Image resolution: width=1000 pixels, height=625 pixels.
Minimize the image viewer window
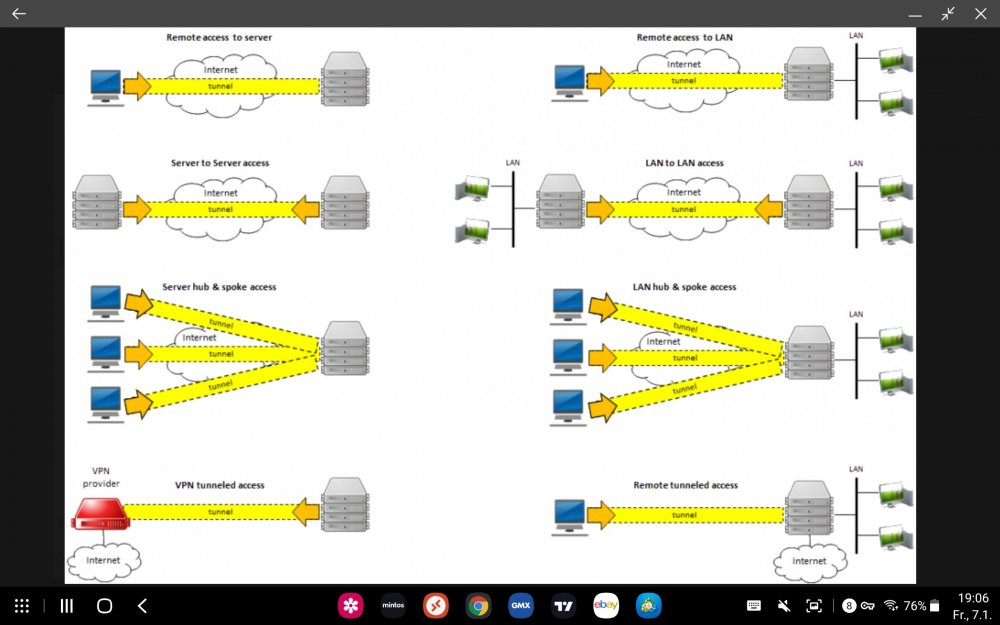tap(915, 14)
